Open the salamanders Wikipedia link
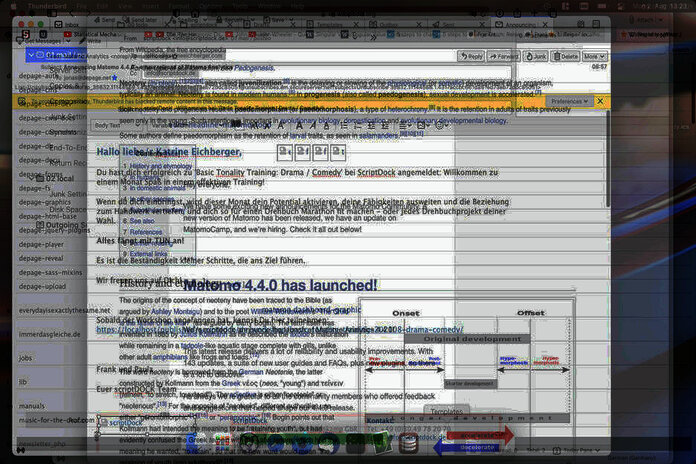This screenshot has width=696, height=464. [378, 135]
